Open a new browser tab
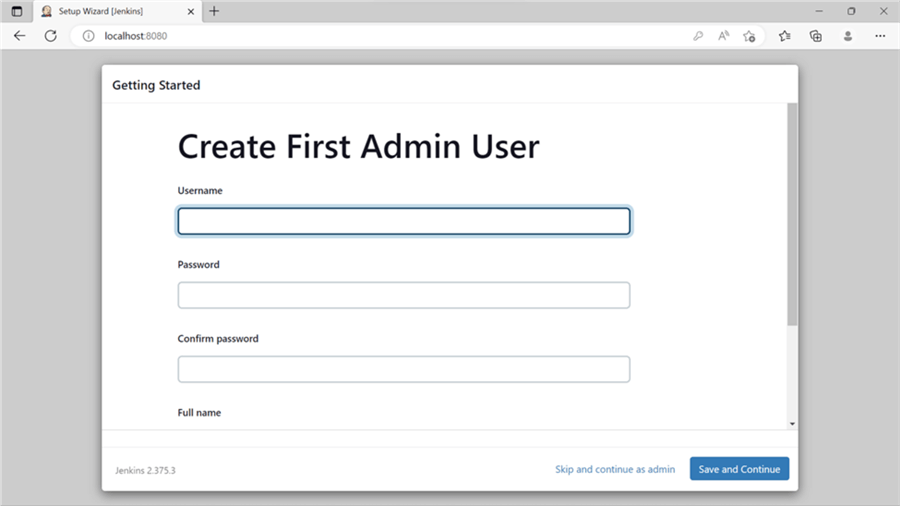Viewport: 900px width, 506px height. (x=214, y=11)
